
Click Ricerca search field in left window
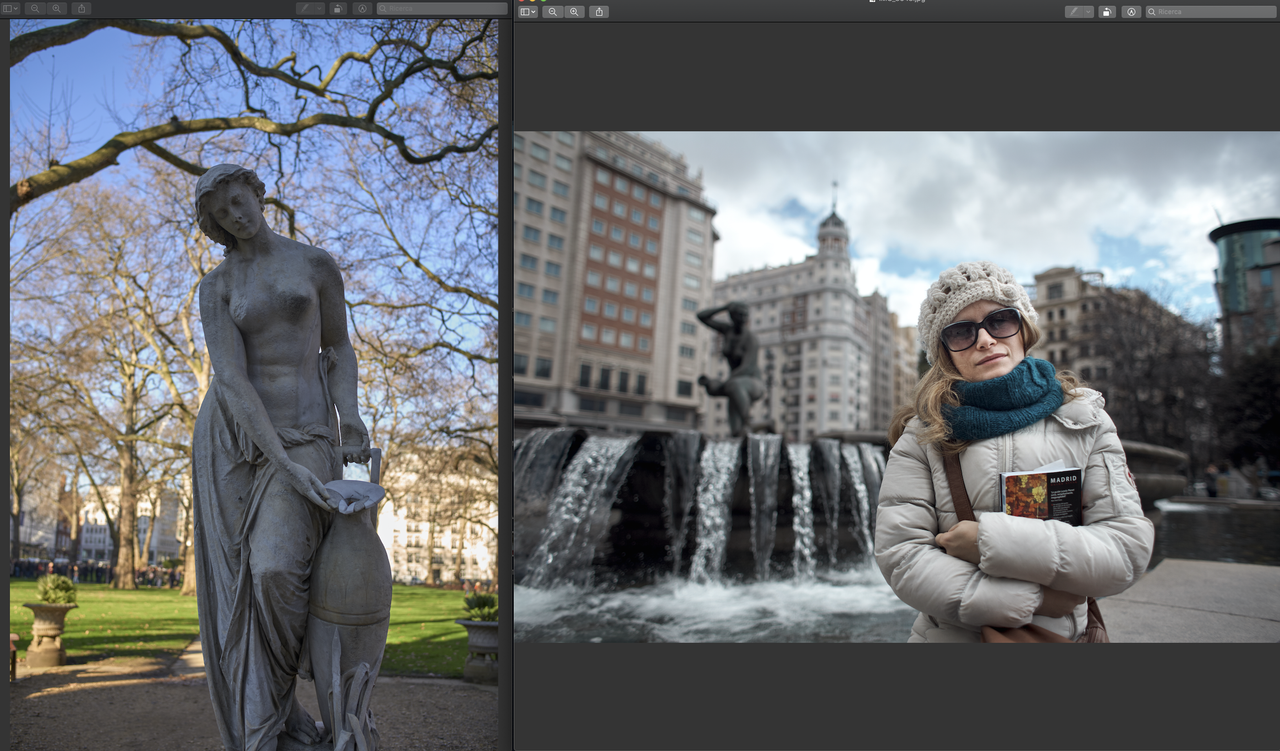[442, 8]
